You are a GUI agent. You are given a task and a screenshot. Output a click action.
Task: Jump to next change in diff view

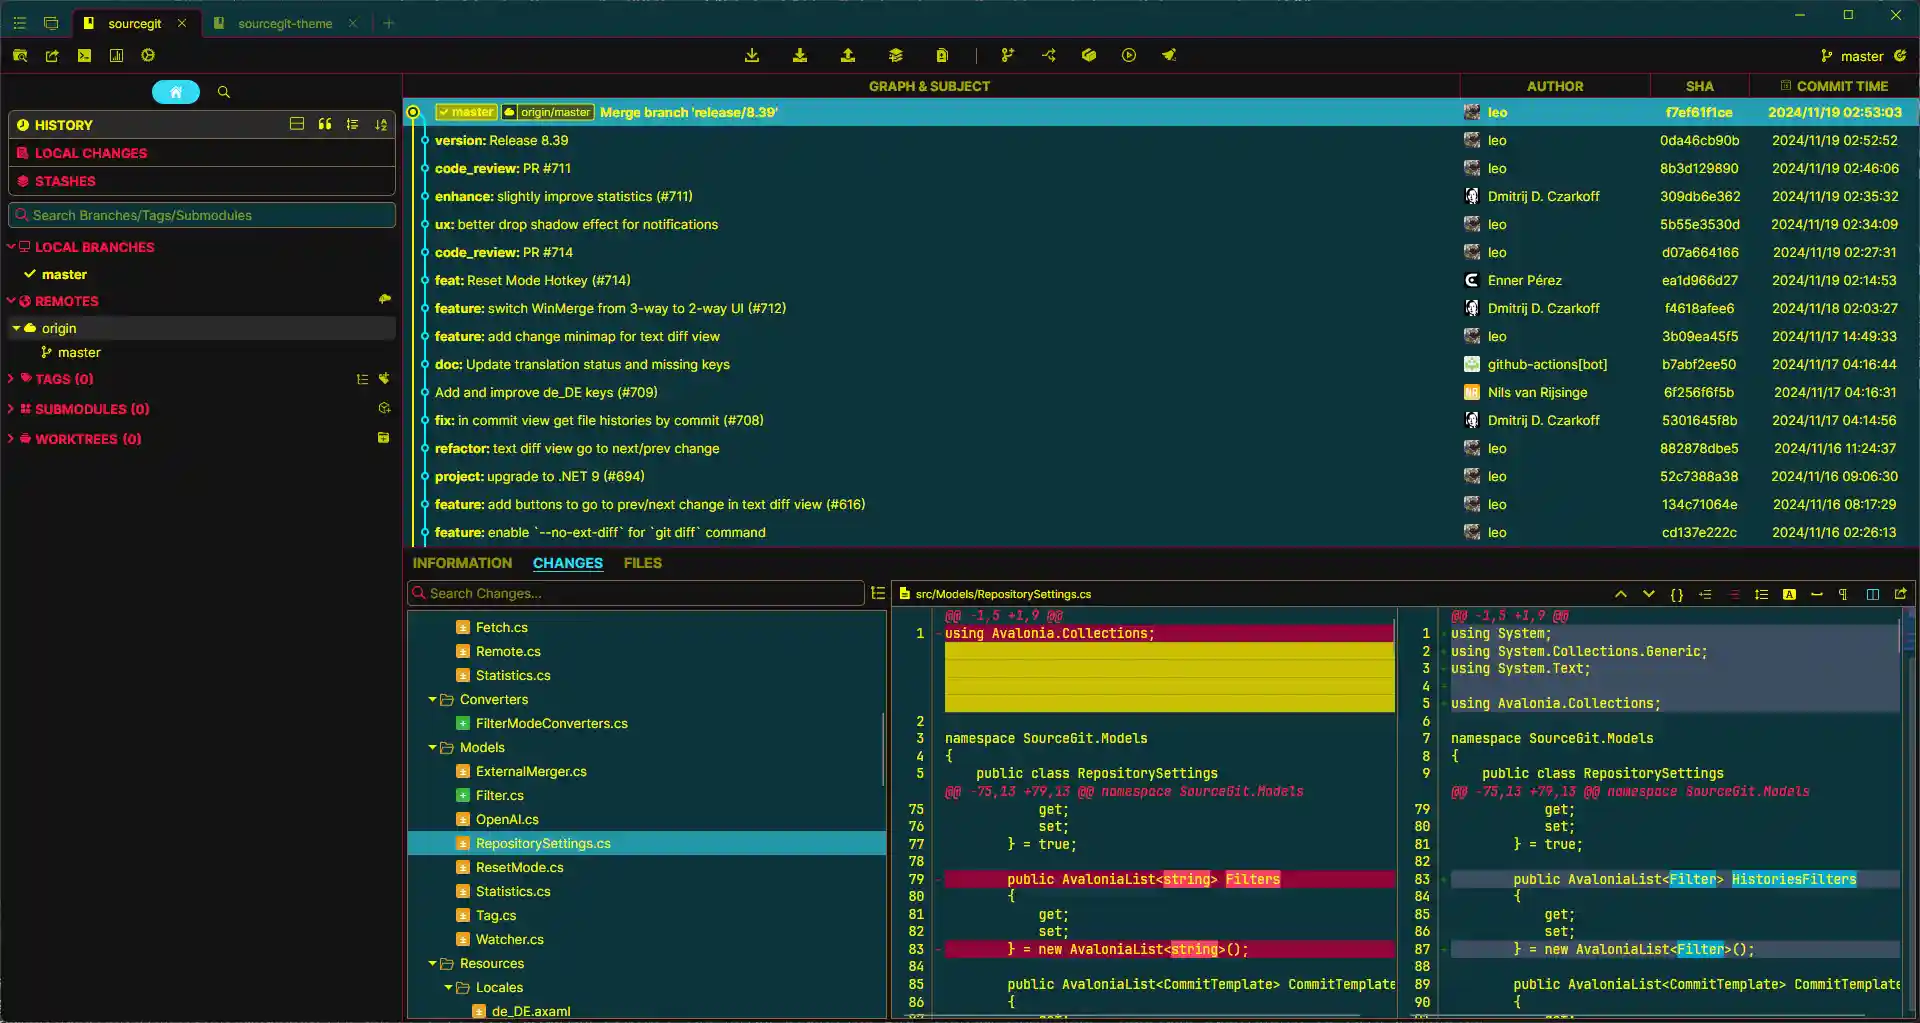click(1648, 594)
